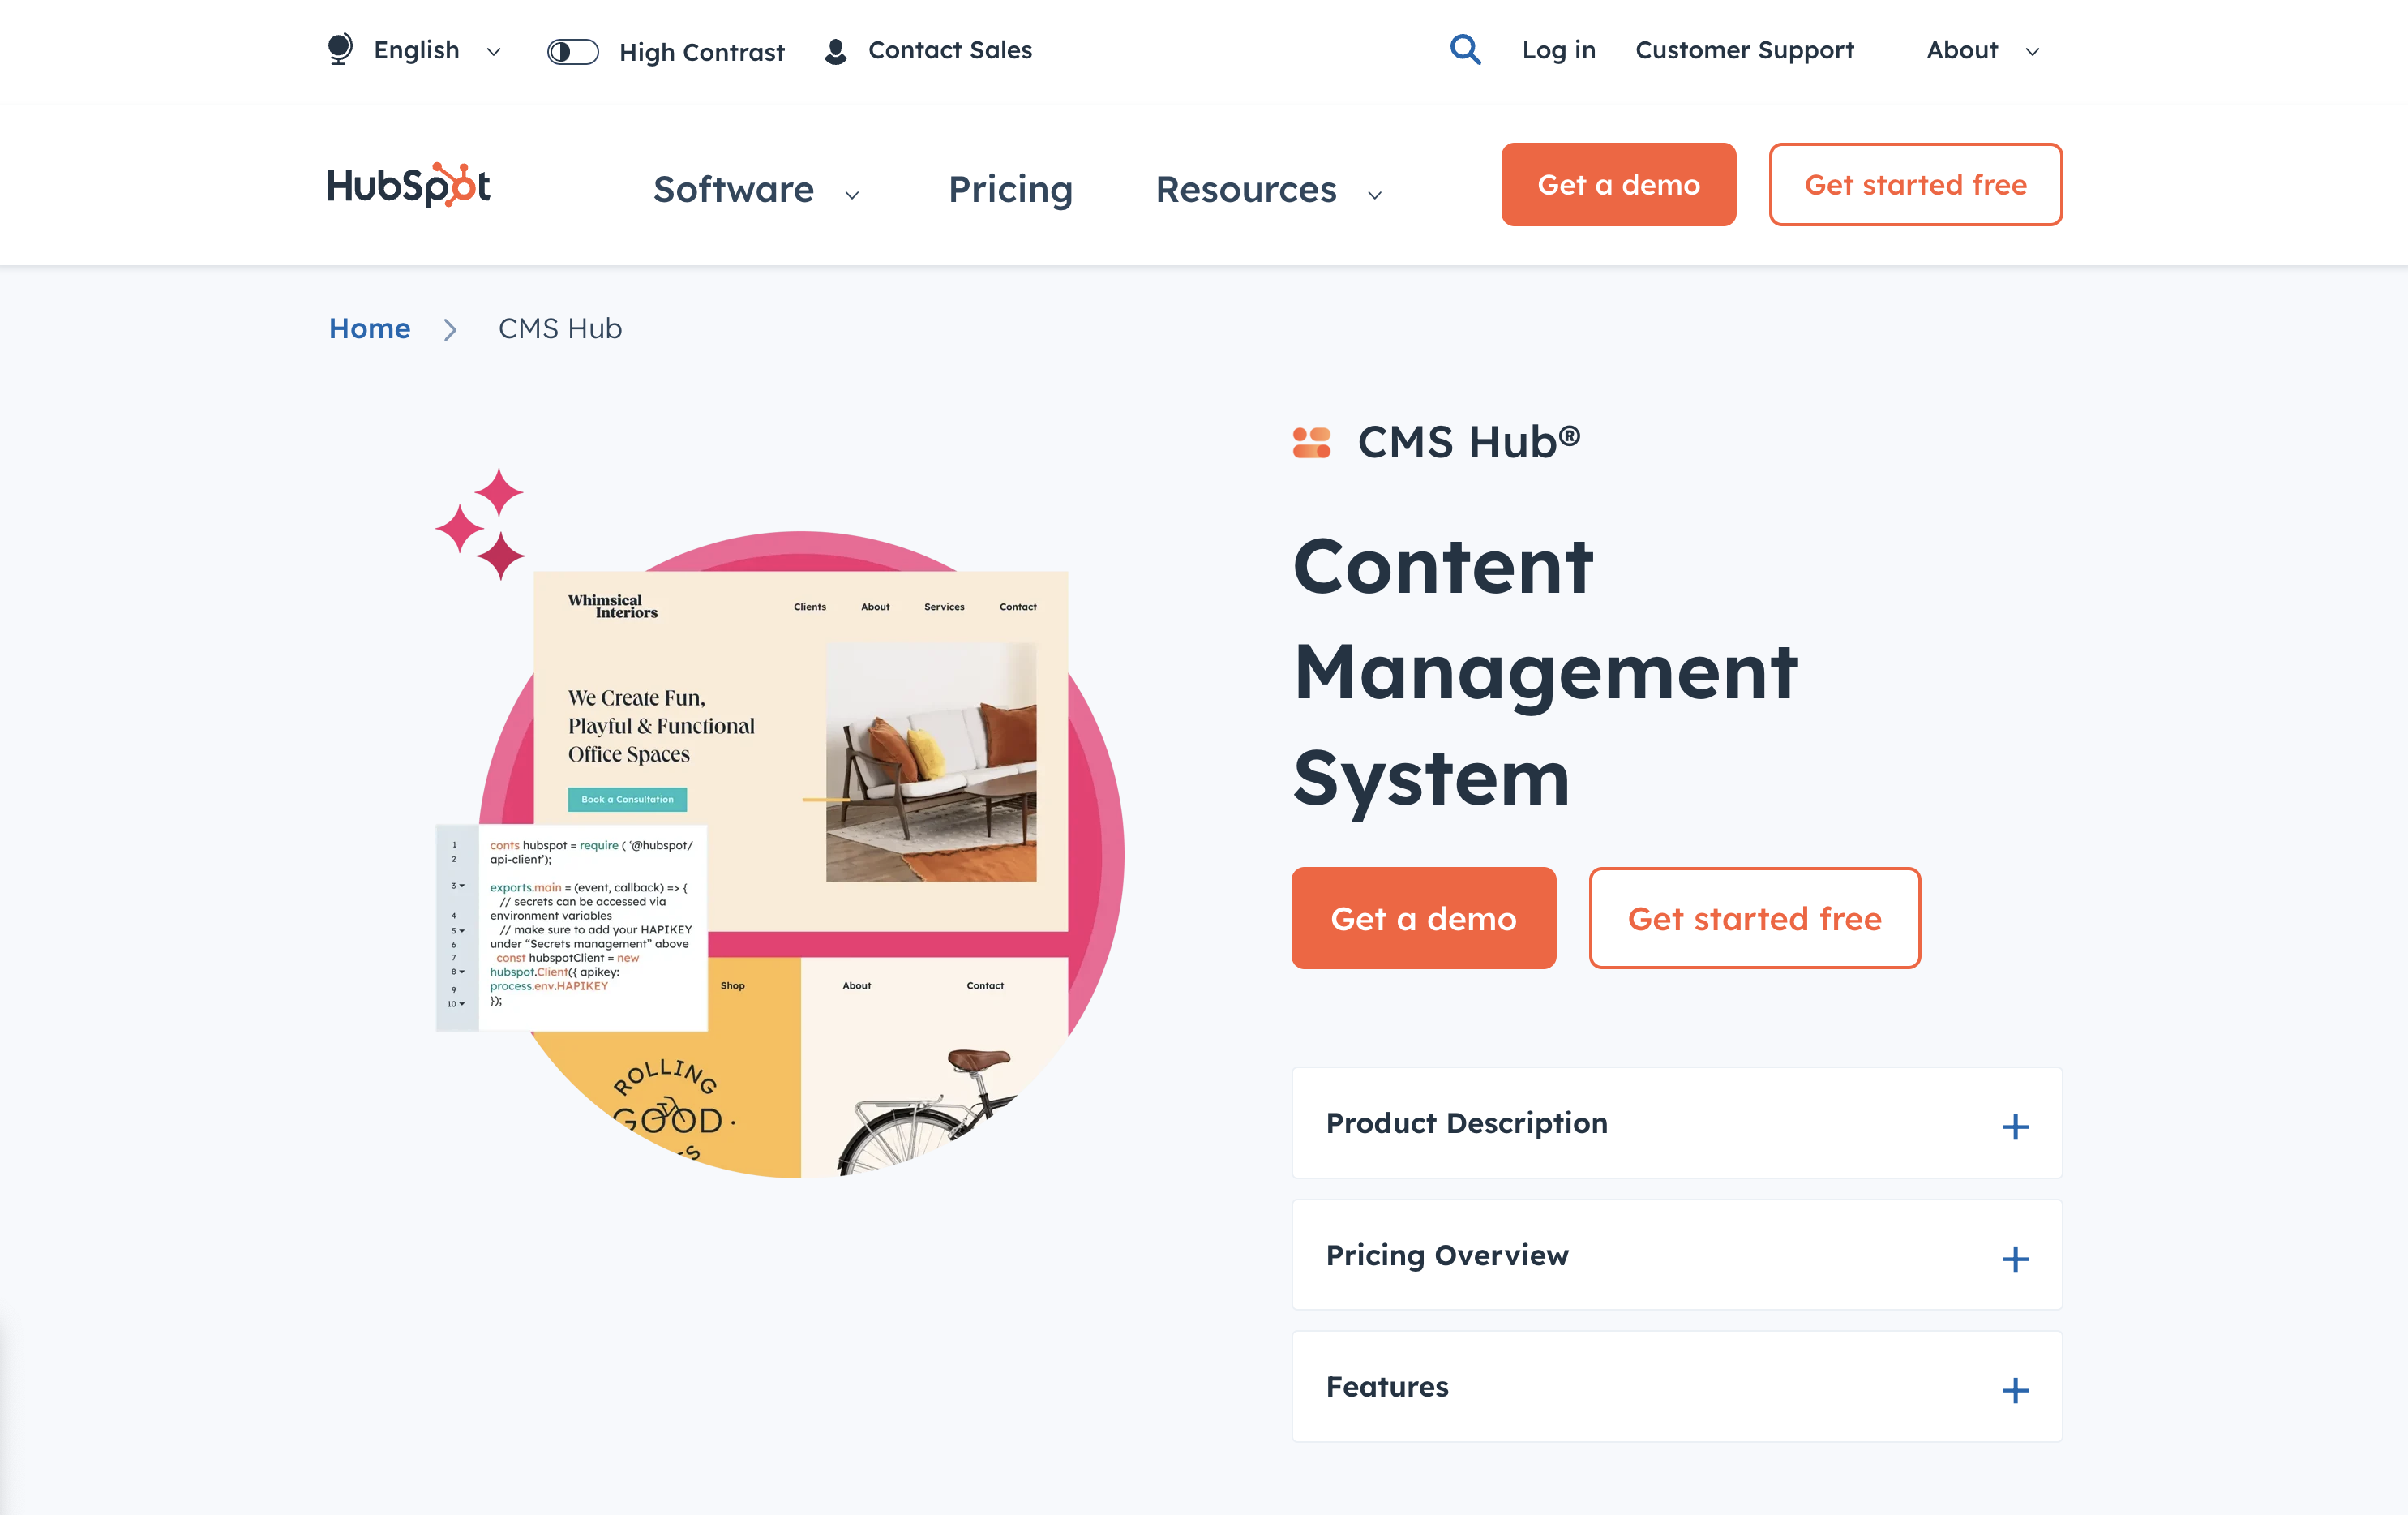2408x1515 pixels.
Task: Click the Get started free button
Action: pyautogui.click(x=1916, y=185)
